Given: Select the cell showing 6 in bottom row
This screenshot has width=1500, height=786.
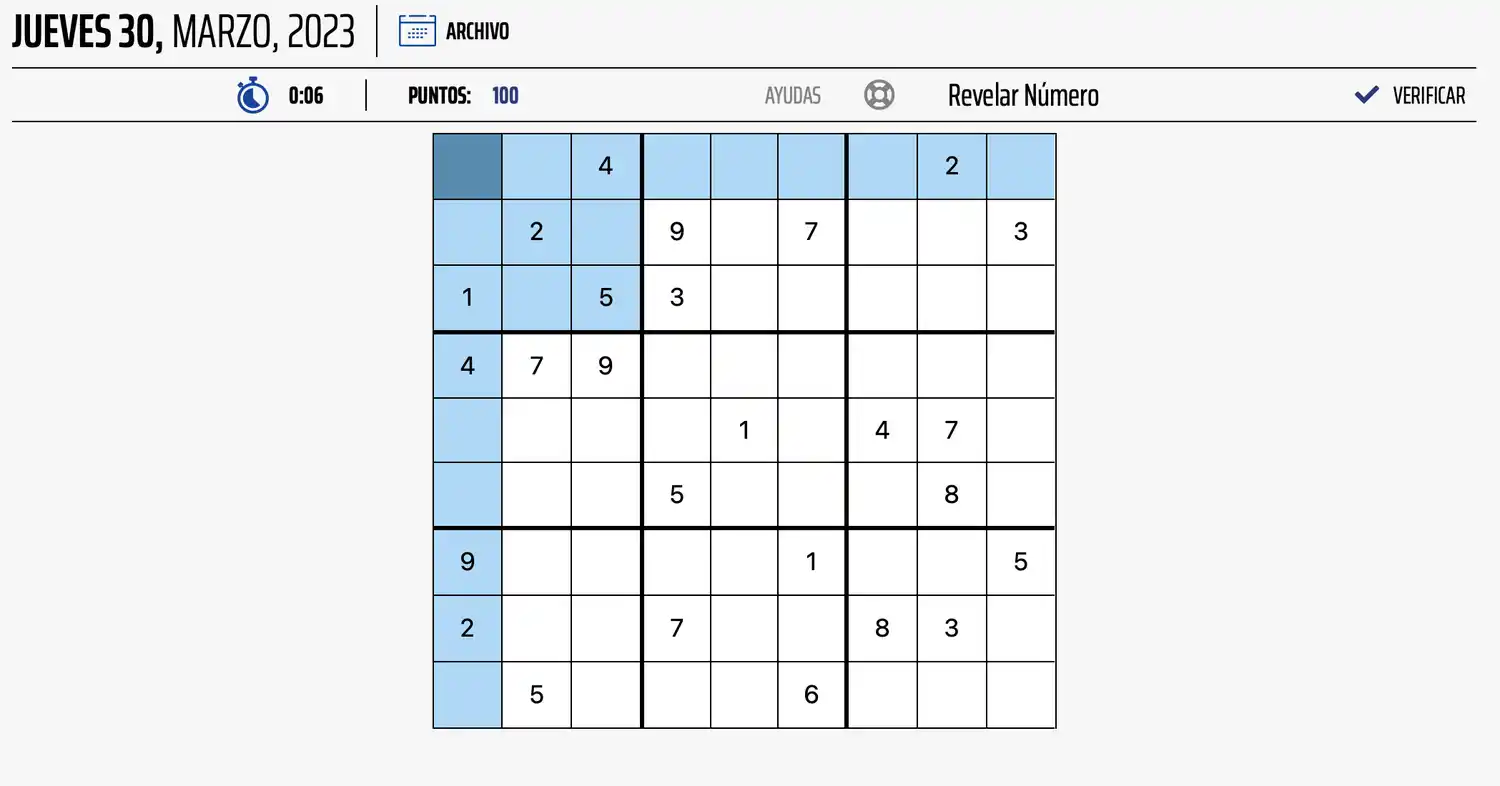Looking at the screenshot, I should pyautogui.click(x=811, y=693).
